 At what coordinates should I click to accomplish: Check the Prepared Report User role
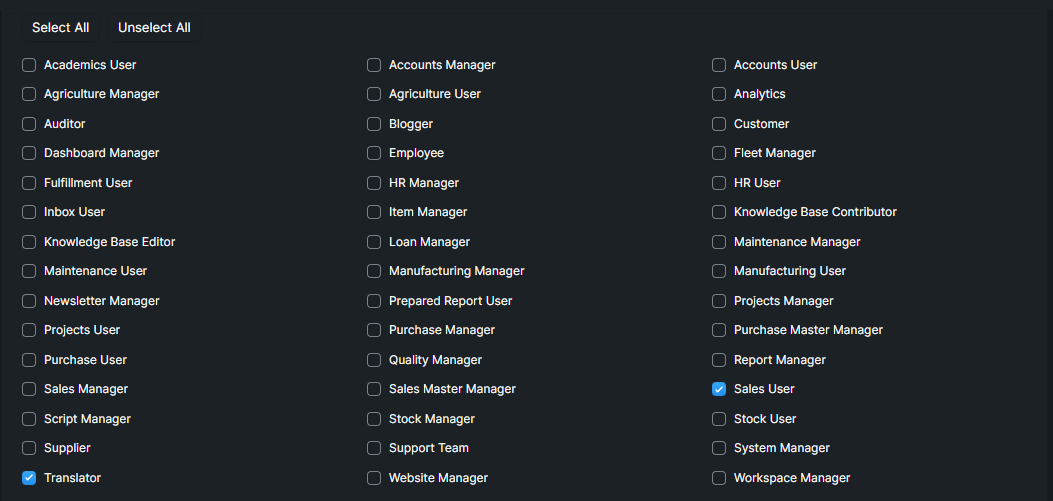(374, 301)
